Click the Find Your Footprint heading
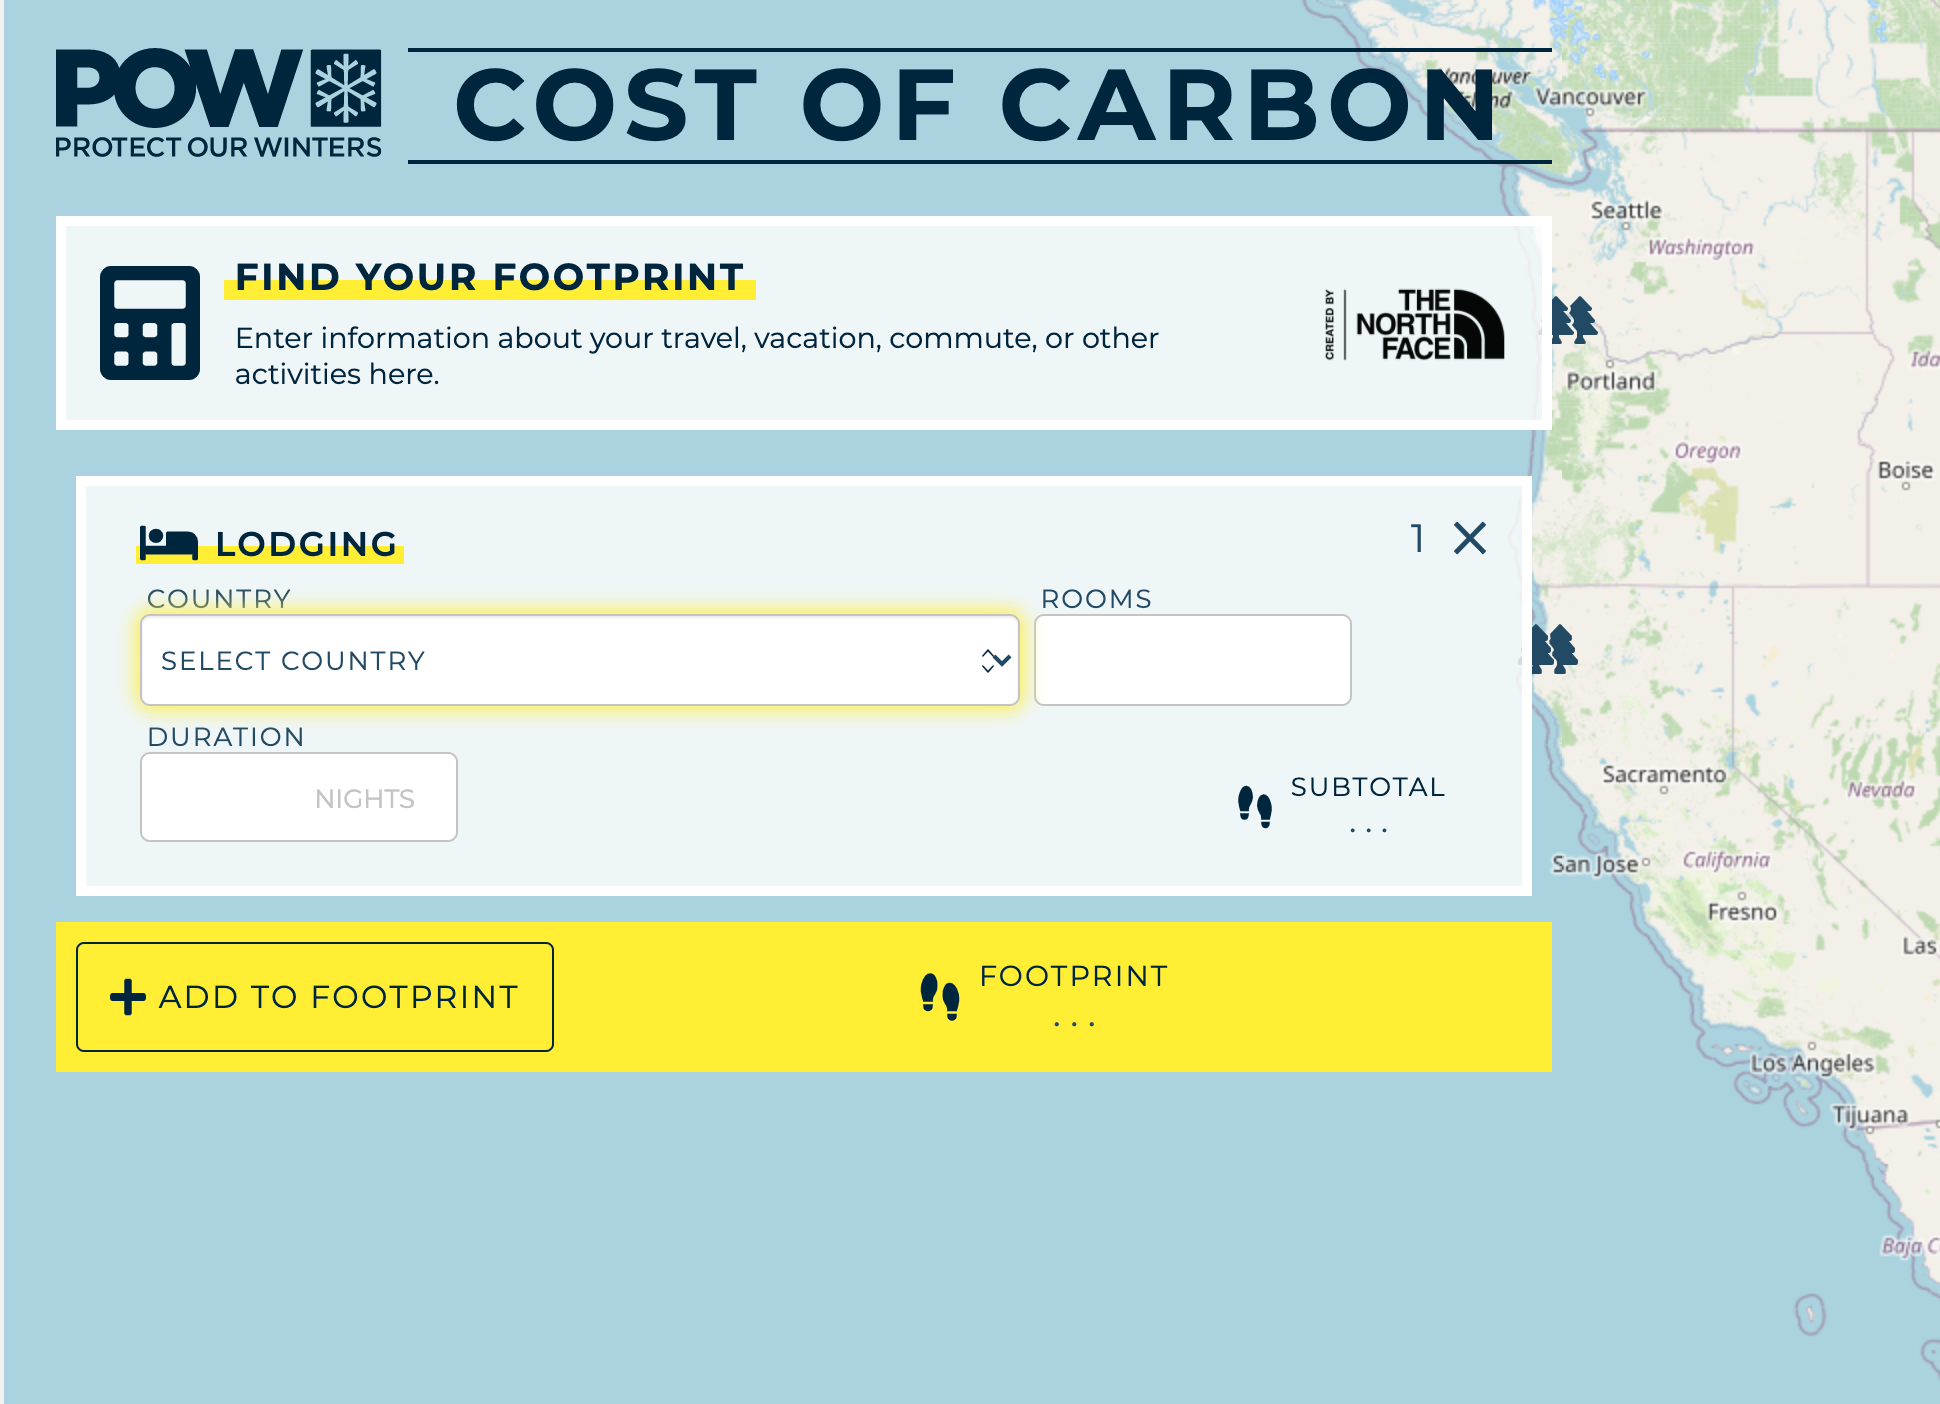 [490, 277]
